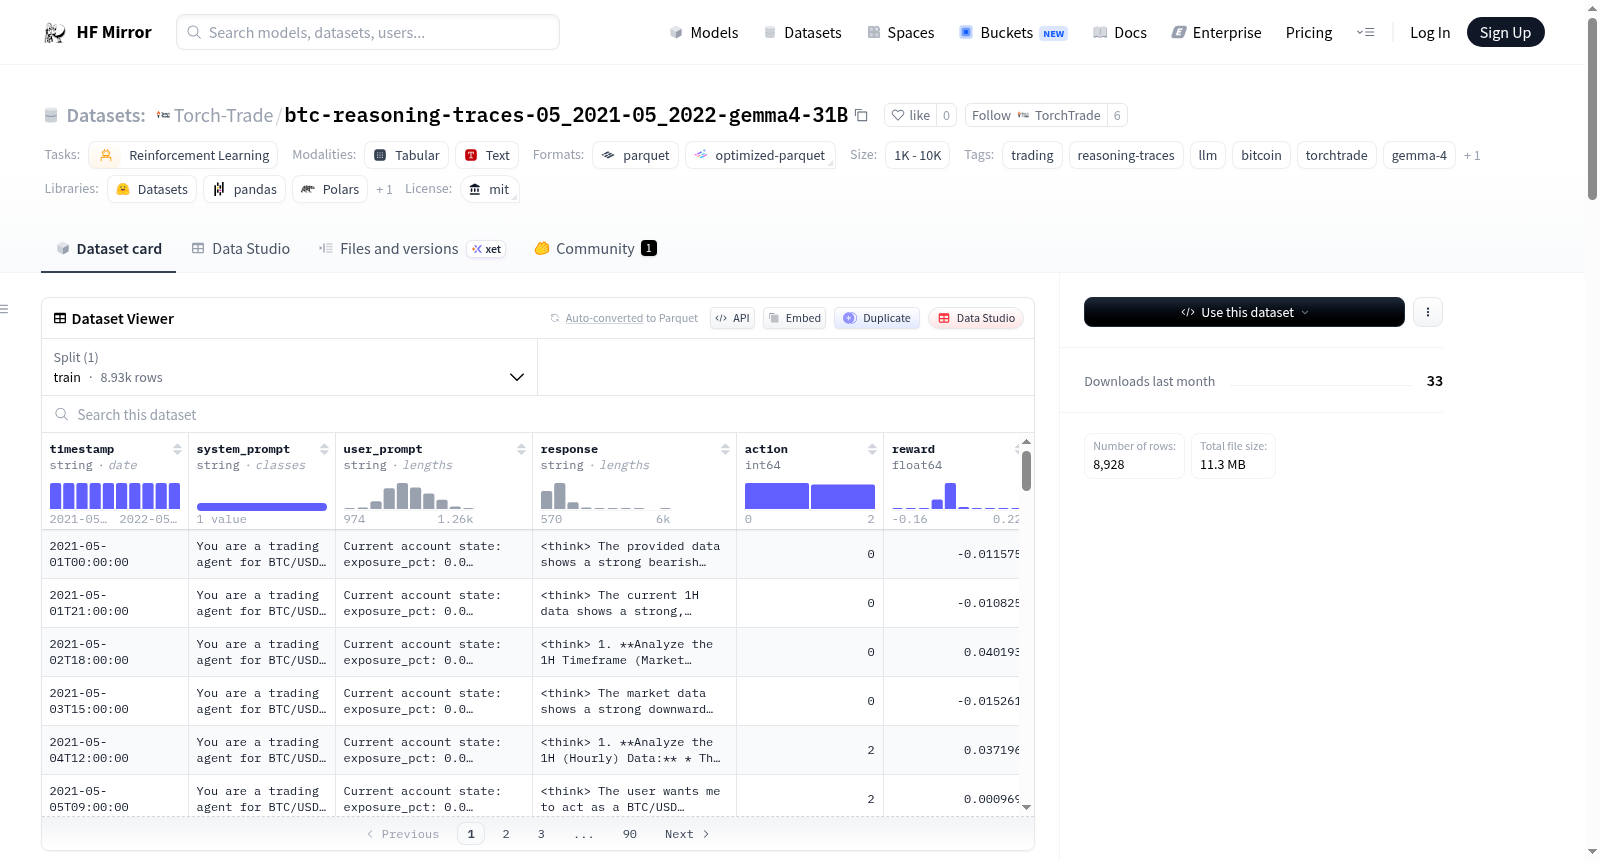Sort the system_prompt column
This screenshot has height=861, width=1600.
point(324,450)
